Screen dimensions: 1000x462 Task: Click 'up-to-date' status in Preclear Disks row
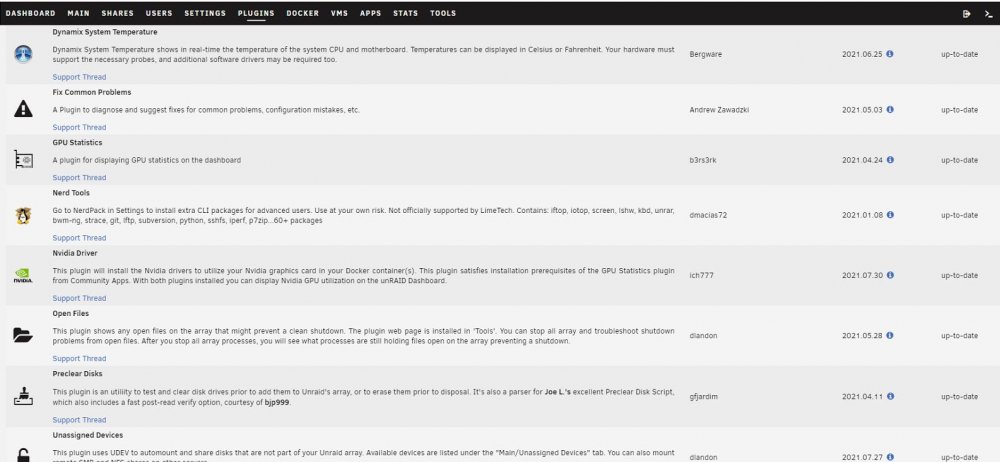tap(959, 397)
